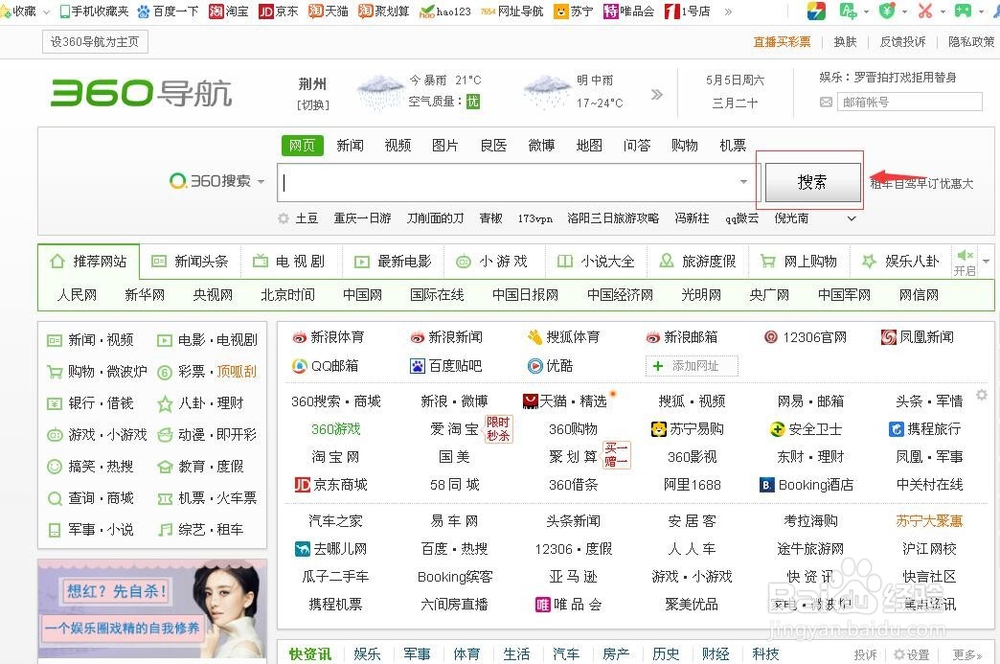Viewport: 1000px width, 664px height.
Task: Open the 携程旅行 link
Action: tap(925, 429)
